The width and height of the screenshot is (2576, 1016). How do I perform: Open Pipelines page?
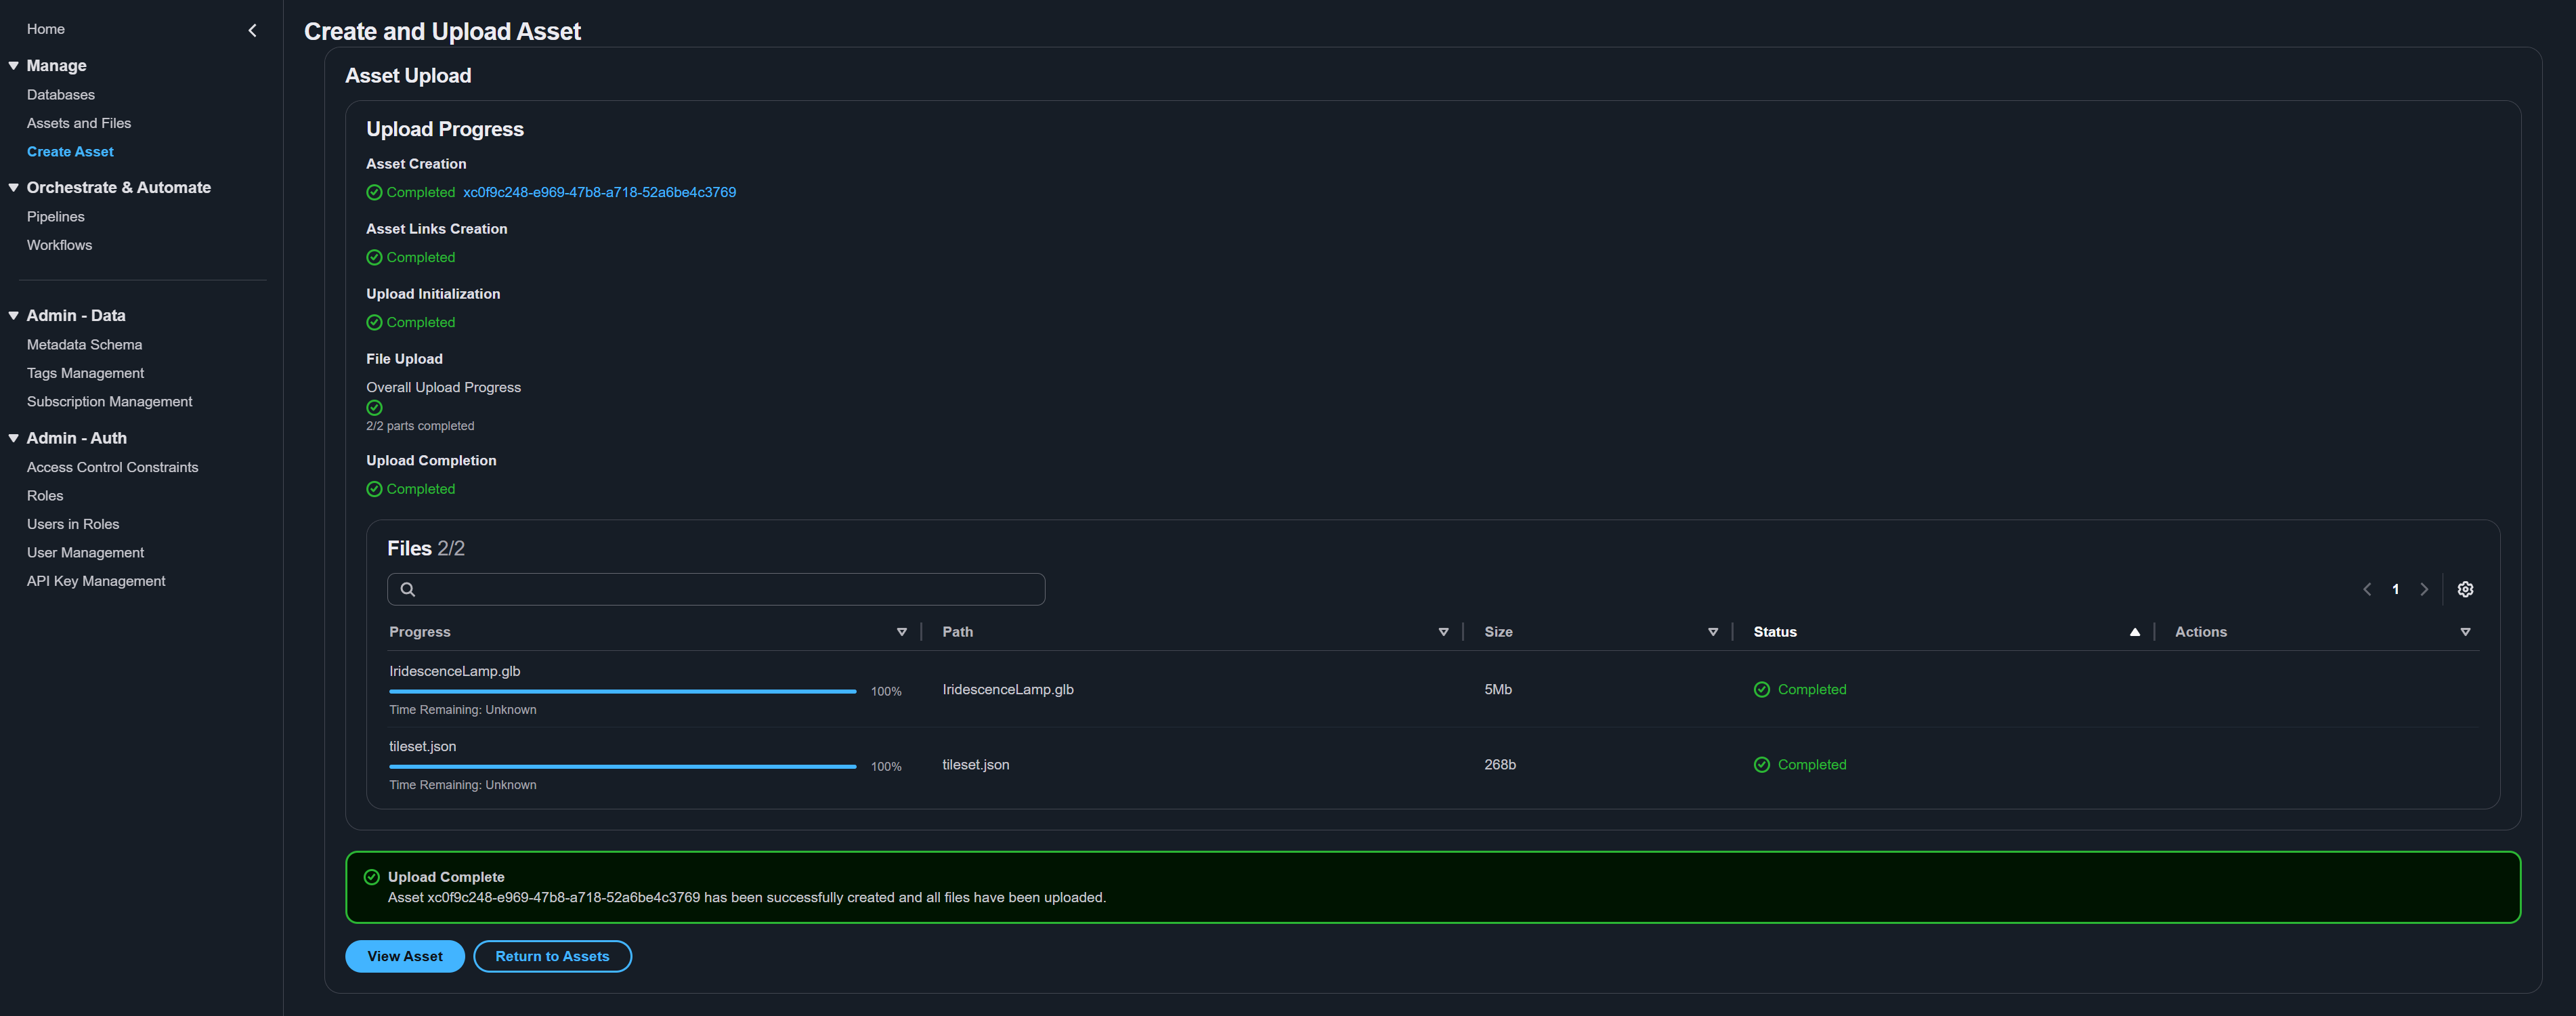pyautogui.click(x=56, y=217)
